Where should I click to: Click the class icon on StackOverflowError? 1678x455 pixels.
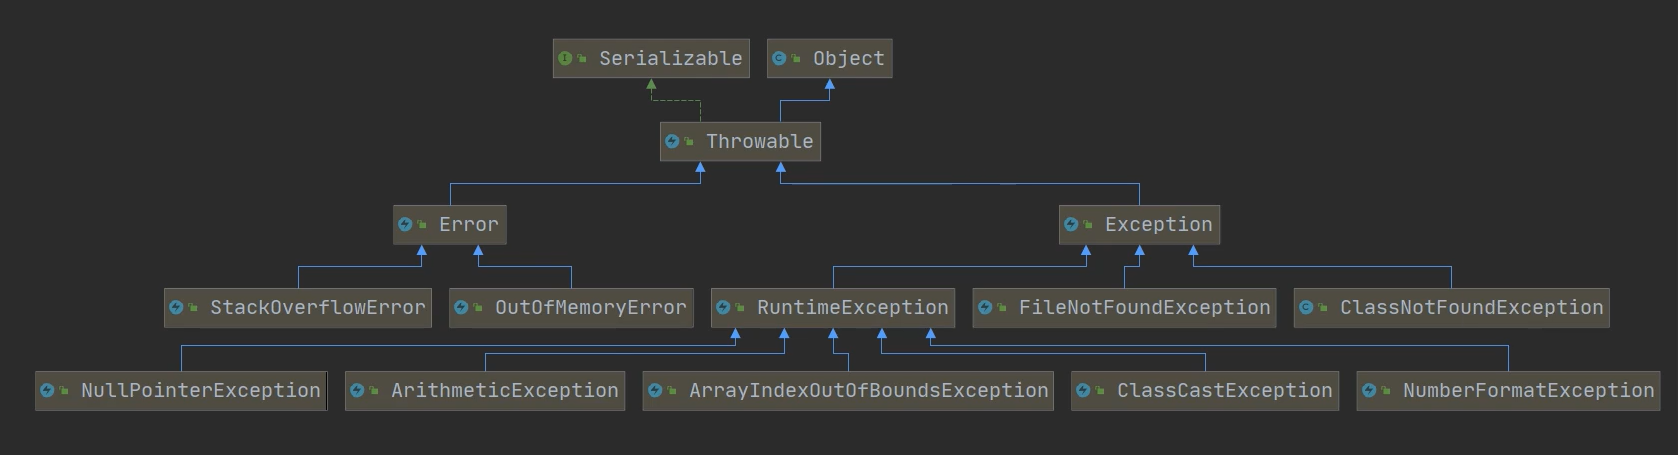click(x=176, y=307)
